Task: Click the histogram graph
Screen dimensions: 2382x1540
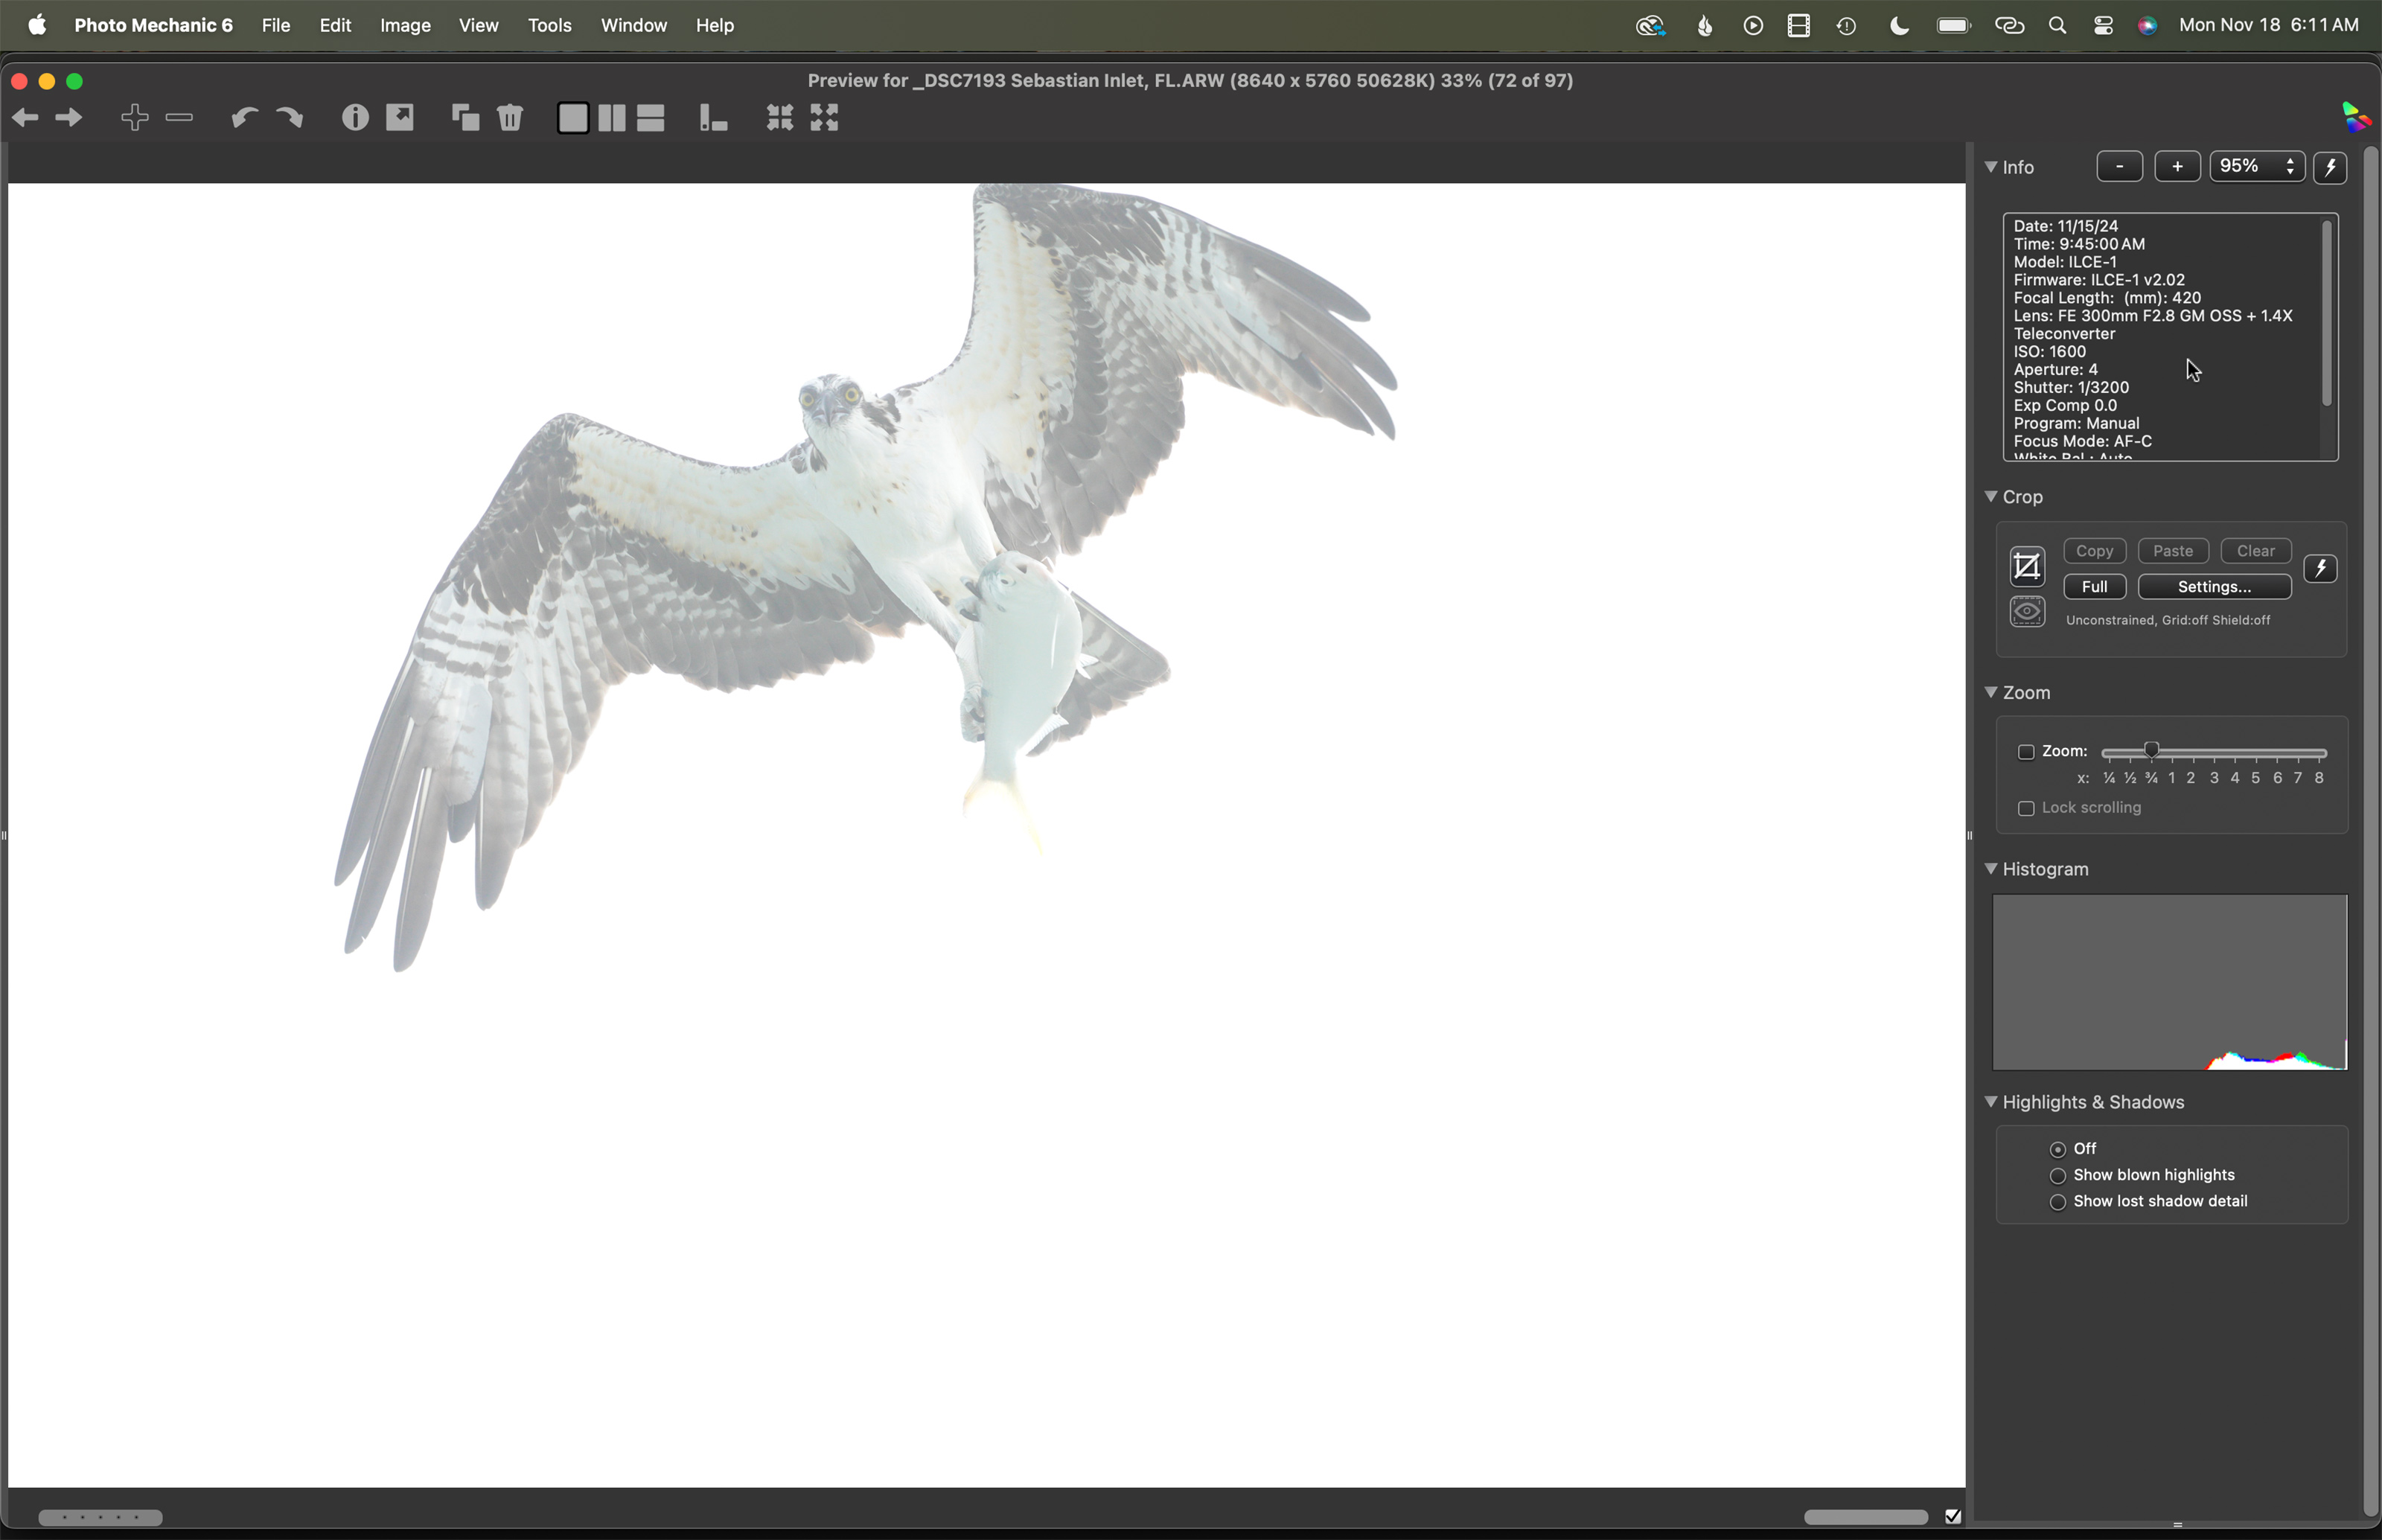Action: (x=2169, y=982)
